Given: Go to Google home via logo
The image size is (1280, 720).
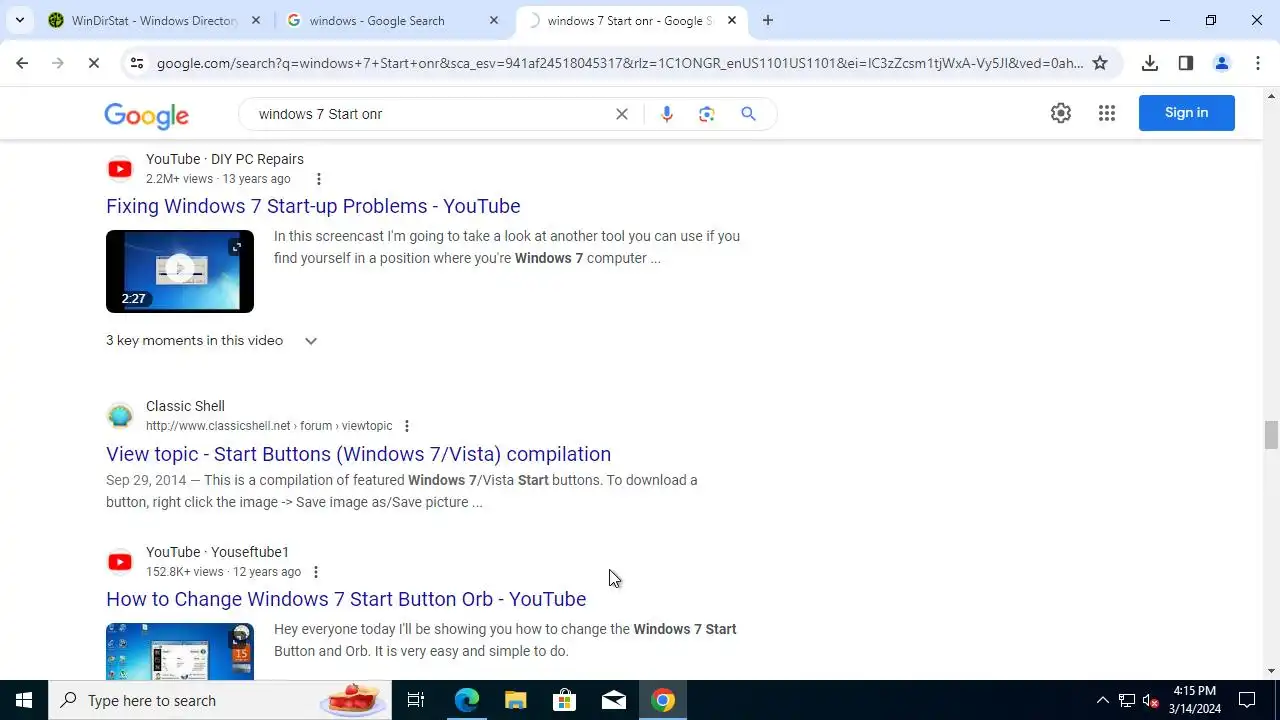Looking at the screenshot, I should pos(147,115).
